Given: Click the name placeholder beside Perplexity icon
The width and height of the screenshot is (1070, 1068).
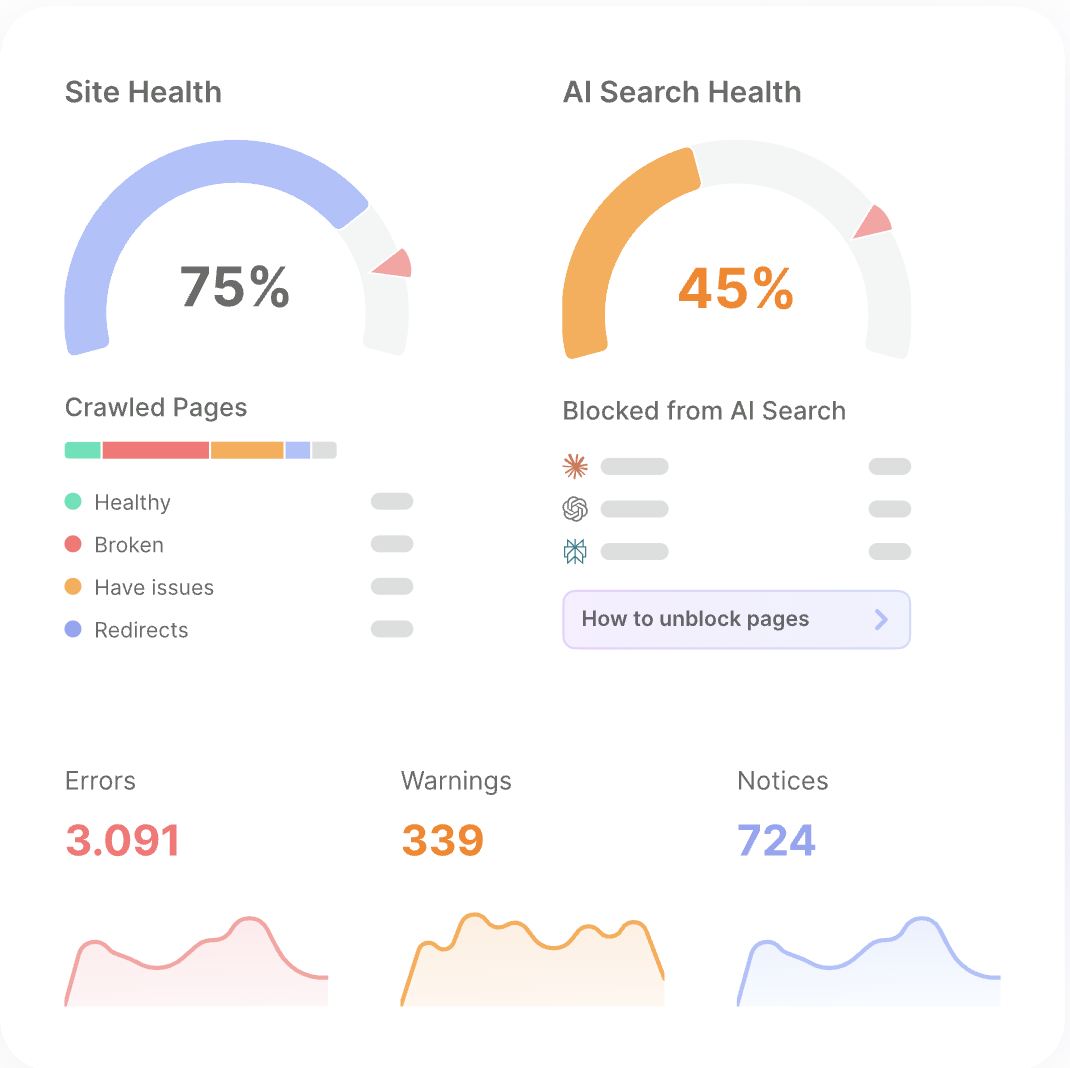Looking at the screenshot, I should click(x=635, y=551).
